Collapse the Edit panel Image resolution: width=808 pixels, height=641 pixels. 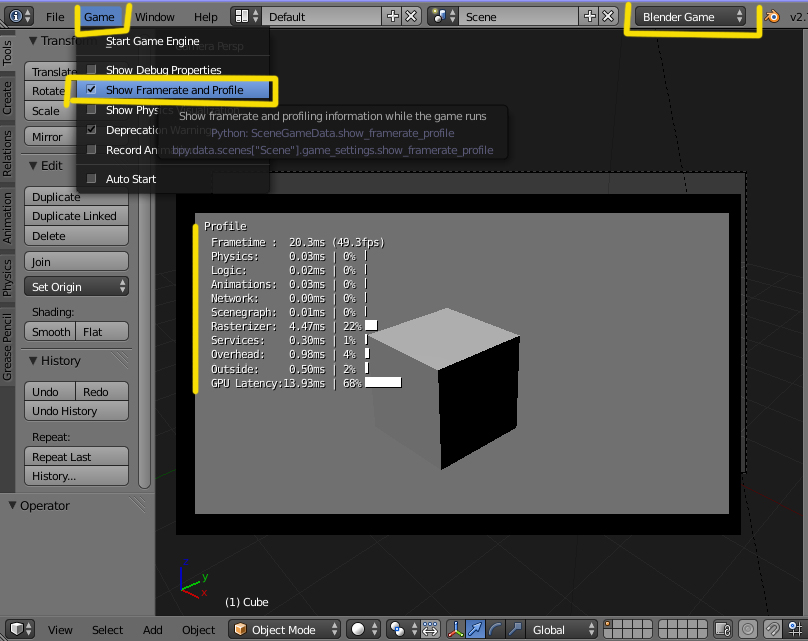point(33,165)
